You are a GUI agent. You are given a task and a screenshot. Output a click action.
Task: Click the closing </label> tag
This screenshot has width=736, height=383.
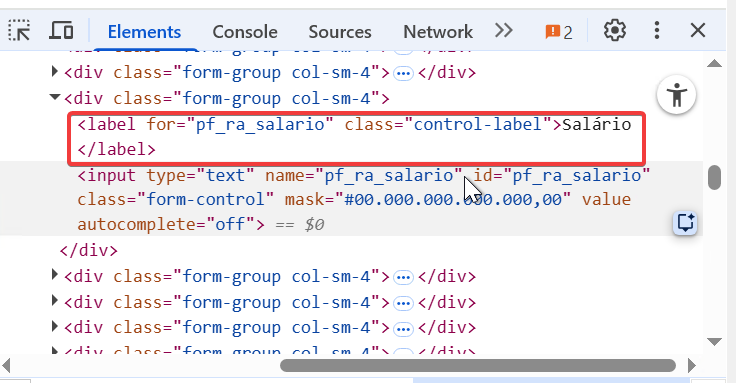[116, 149]
